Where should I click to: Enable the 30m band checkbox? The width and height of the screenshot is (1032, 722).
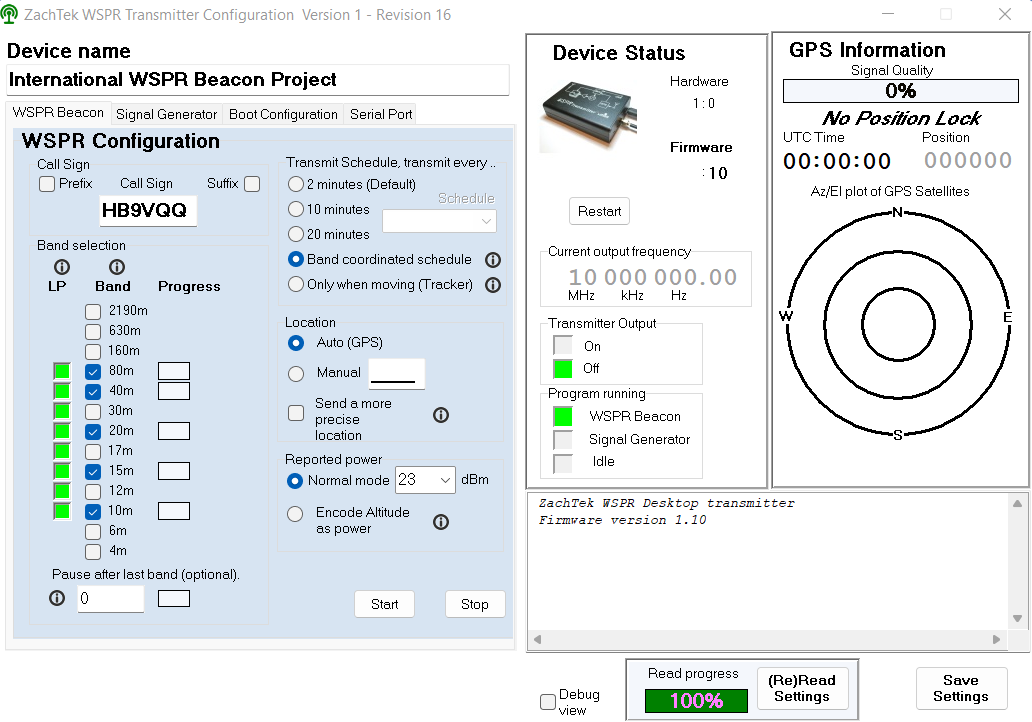coord(93,411)
